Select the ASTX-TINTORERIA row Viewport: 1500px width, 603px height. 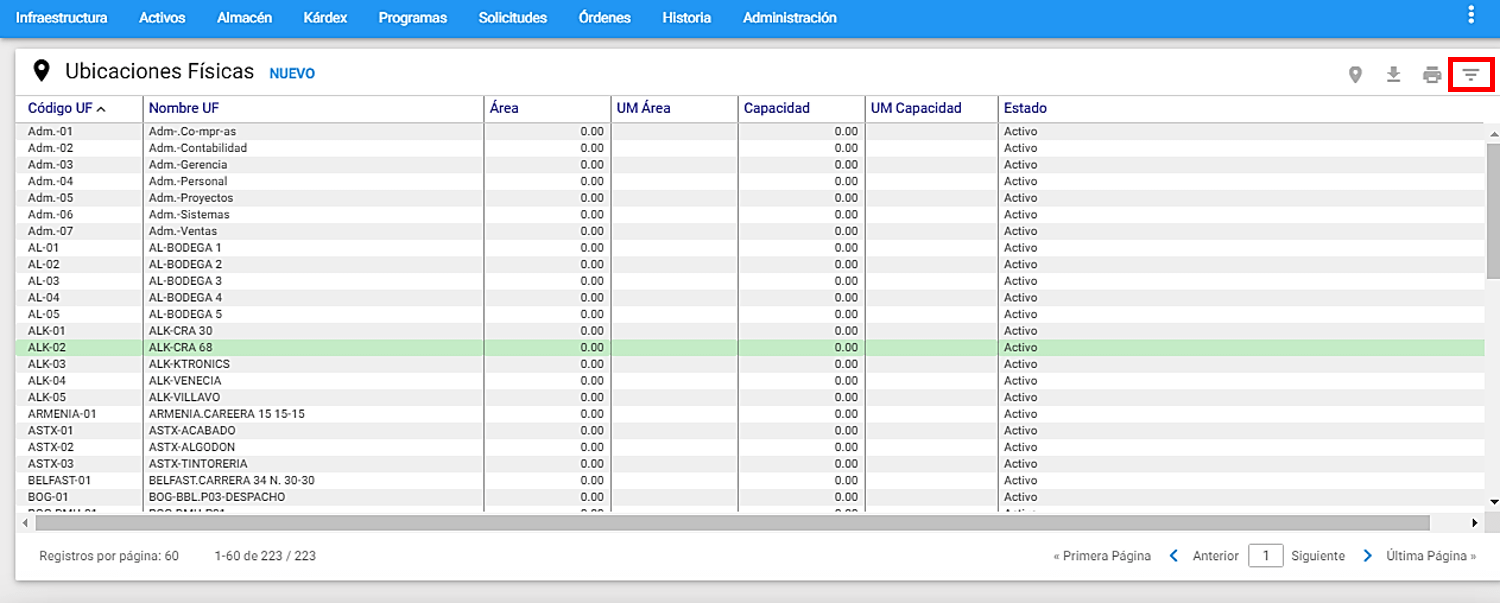[749, 464]
